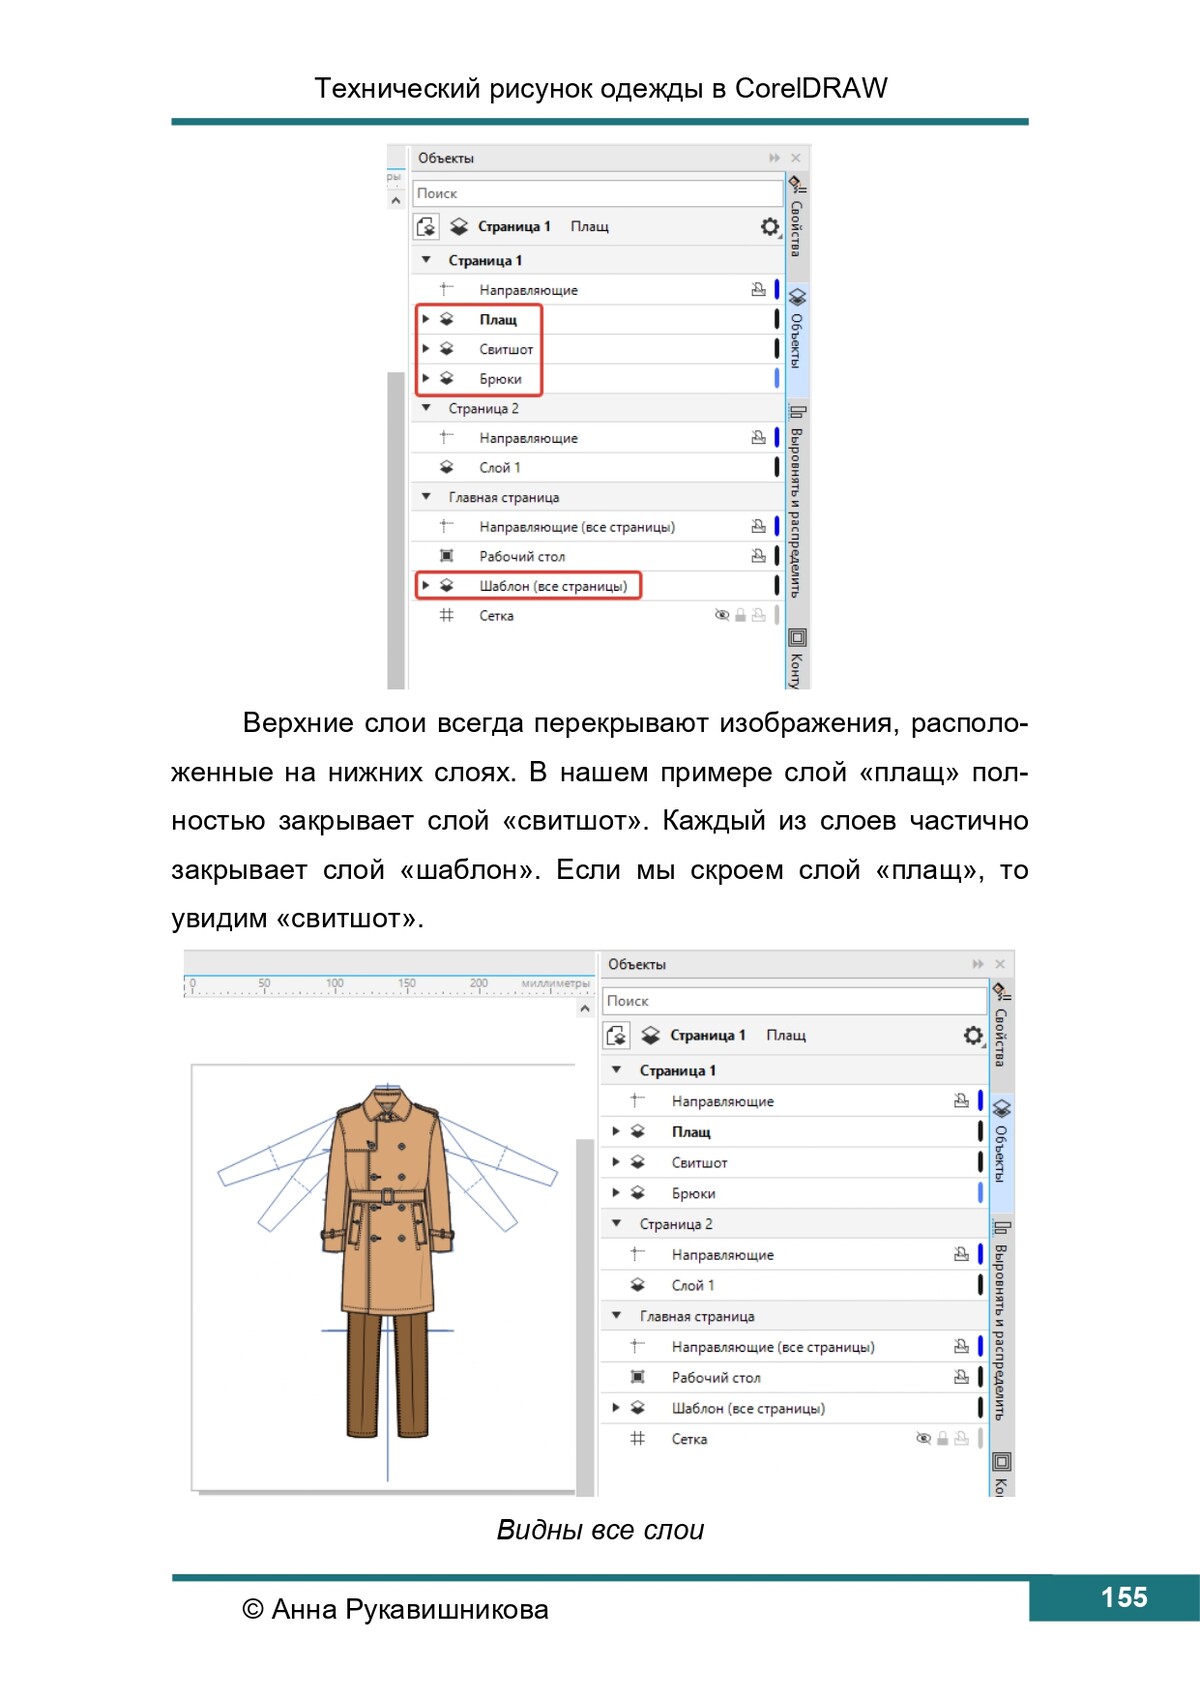Toggle the print icon on the Сетка row in the upper panel
This screenshot has height=1697, width=1200.
click(758, 616)
